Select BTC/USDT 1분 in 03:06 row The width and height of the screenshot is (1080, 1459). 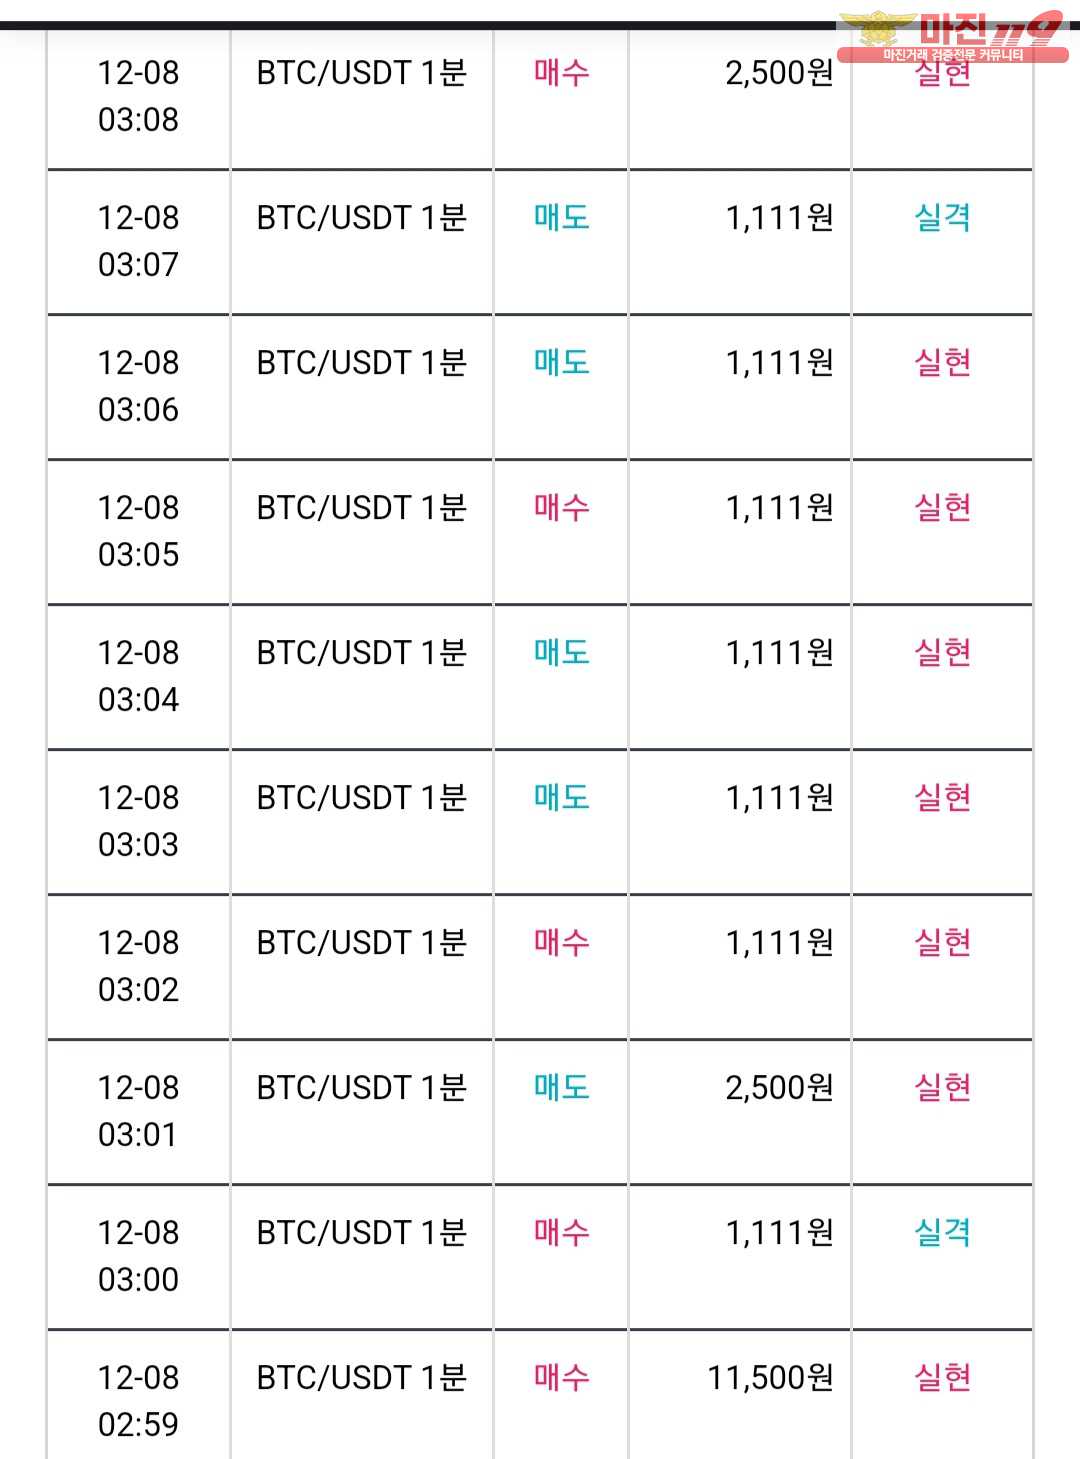click(362, 363)
